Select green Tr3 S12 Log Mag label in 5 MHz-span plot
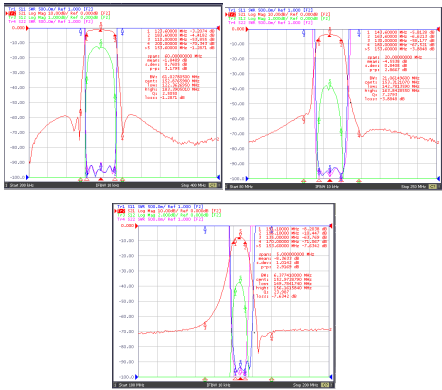Screen dimensions: 442x390 (x=169, y=215)
